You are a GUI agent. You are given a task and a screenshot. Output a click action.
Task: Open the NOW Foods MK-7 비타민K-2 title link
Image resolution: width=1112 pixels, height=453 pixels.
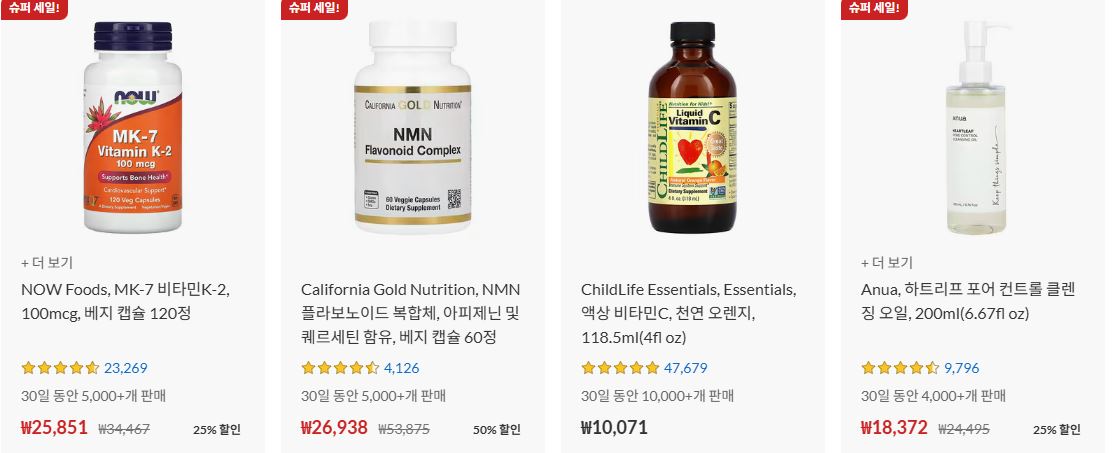click(x=126, y=301)
